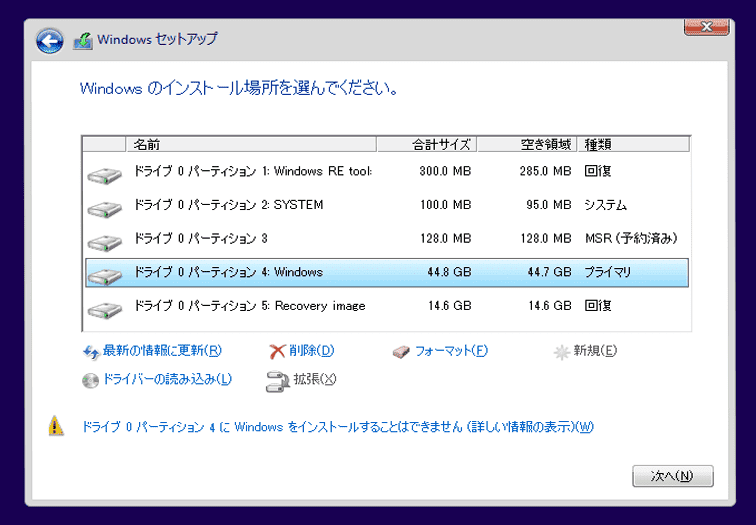Click the 拡張(X) extend link
This screenshot has width=756, height=525.
(x=315, y=379)
